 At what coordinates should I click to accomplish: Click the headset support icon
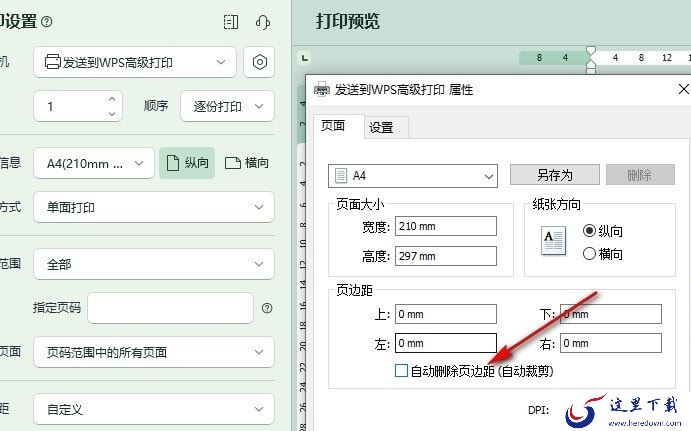tap(263, 22)
